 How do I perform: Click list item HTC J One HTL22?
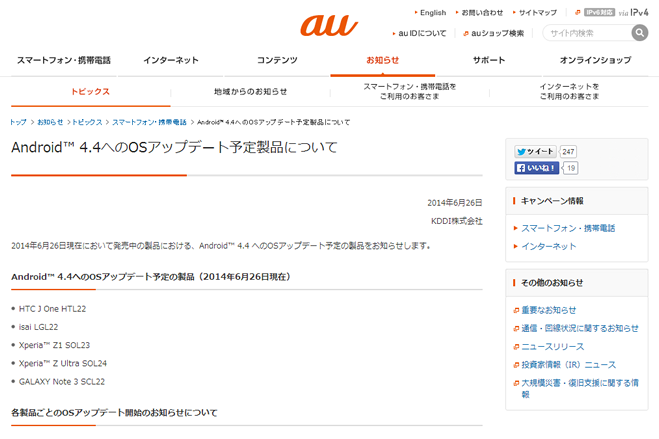[x=53, y=309]
